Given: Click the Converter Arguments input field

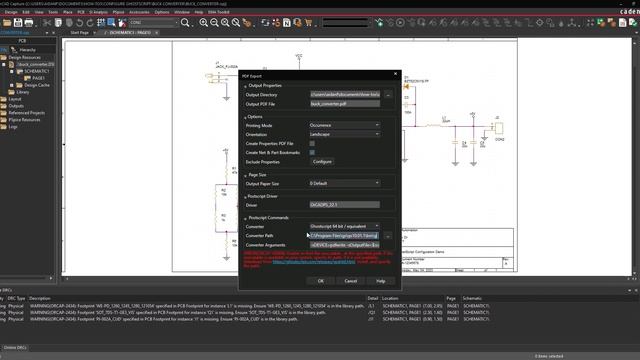Looking at the screenshot, I should click(x=345, y=245).
